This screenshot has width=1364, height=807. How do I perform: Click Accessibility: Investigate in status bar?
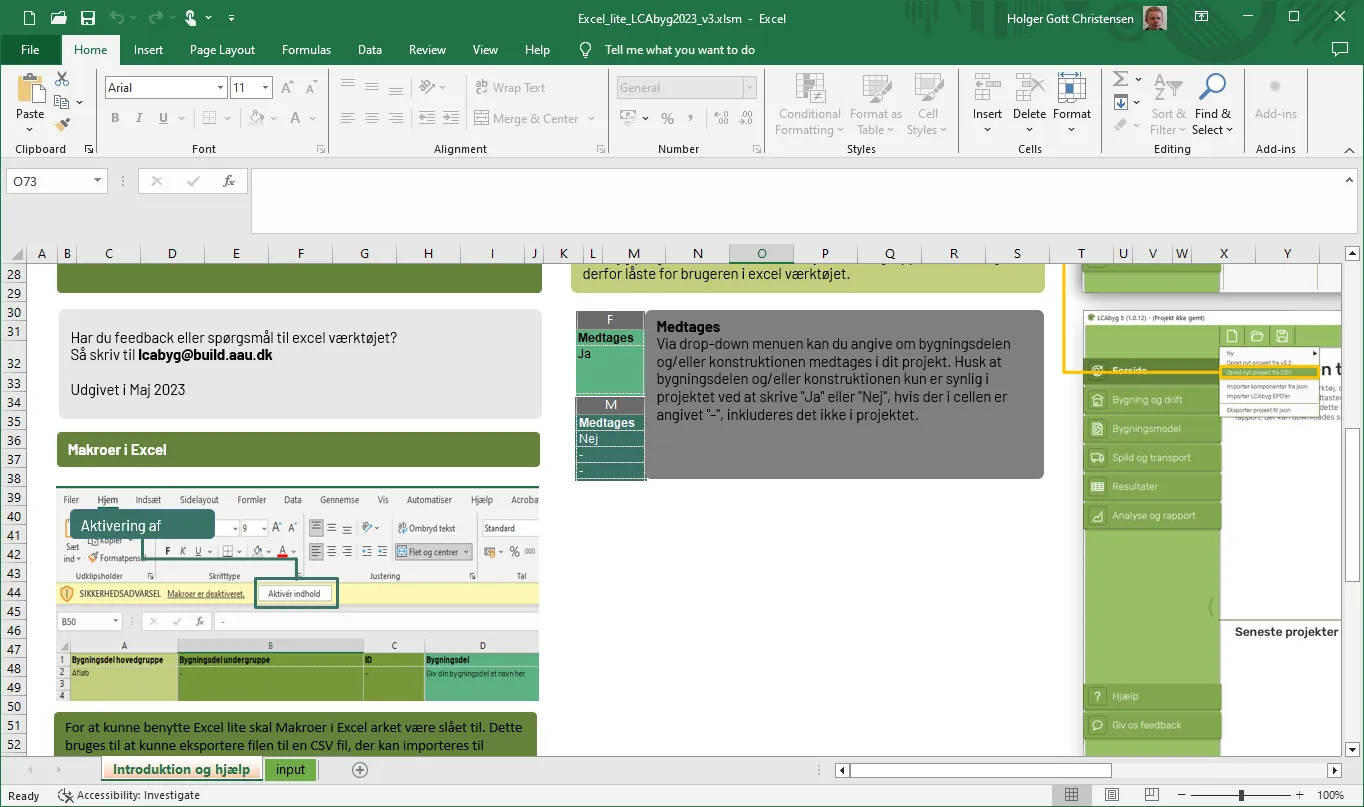(129, 795)
